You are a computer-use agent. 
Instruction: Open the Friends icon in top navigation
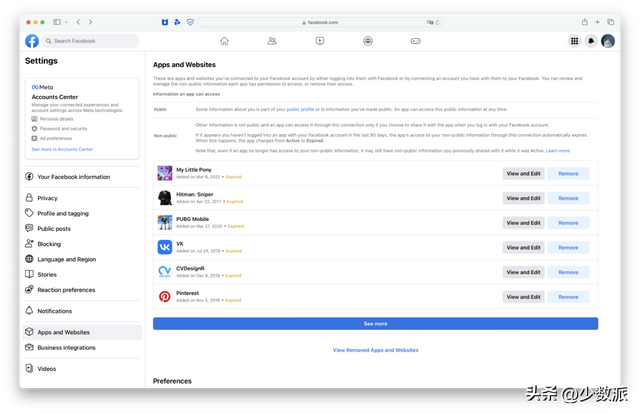click(272, 41)
